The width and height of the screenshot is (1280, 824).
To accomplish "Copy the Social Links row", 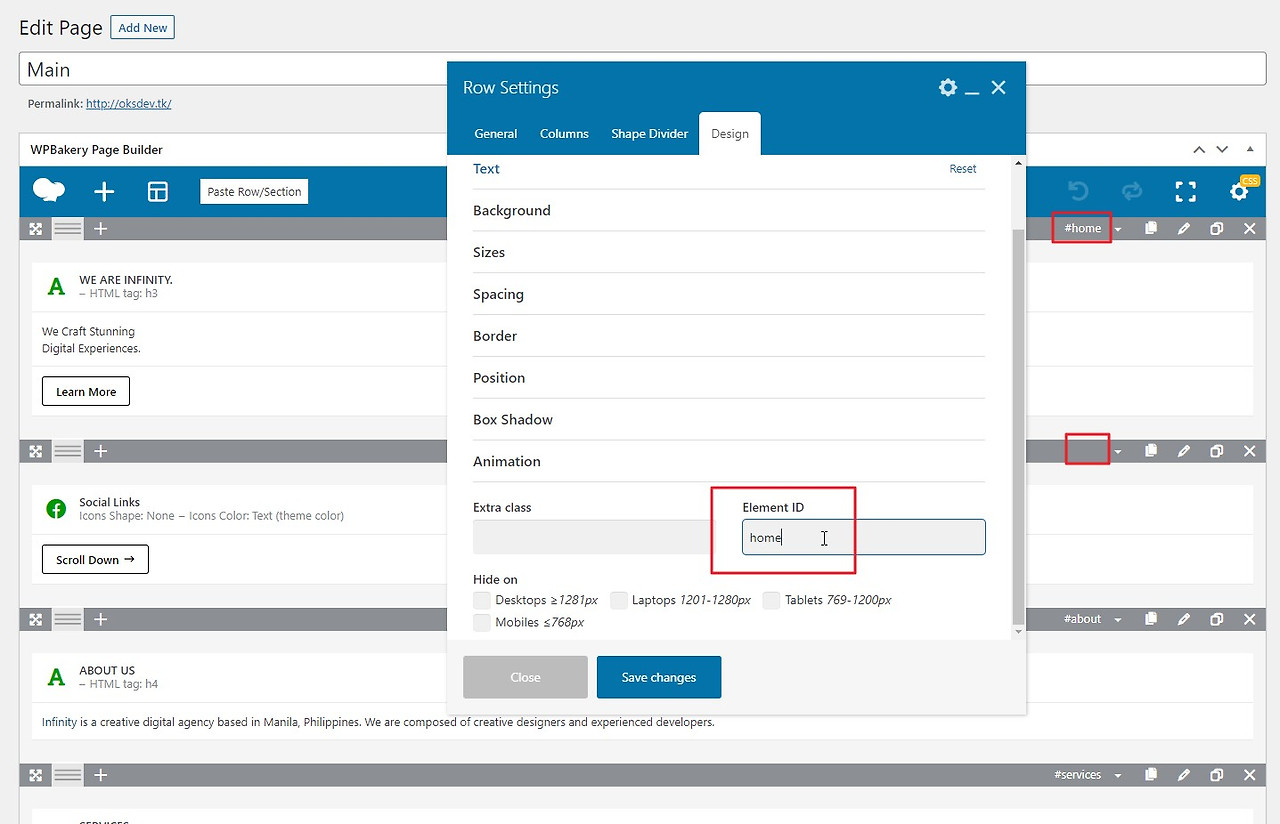I will tap(1151, 451).
